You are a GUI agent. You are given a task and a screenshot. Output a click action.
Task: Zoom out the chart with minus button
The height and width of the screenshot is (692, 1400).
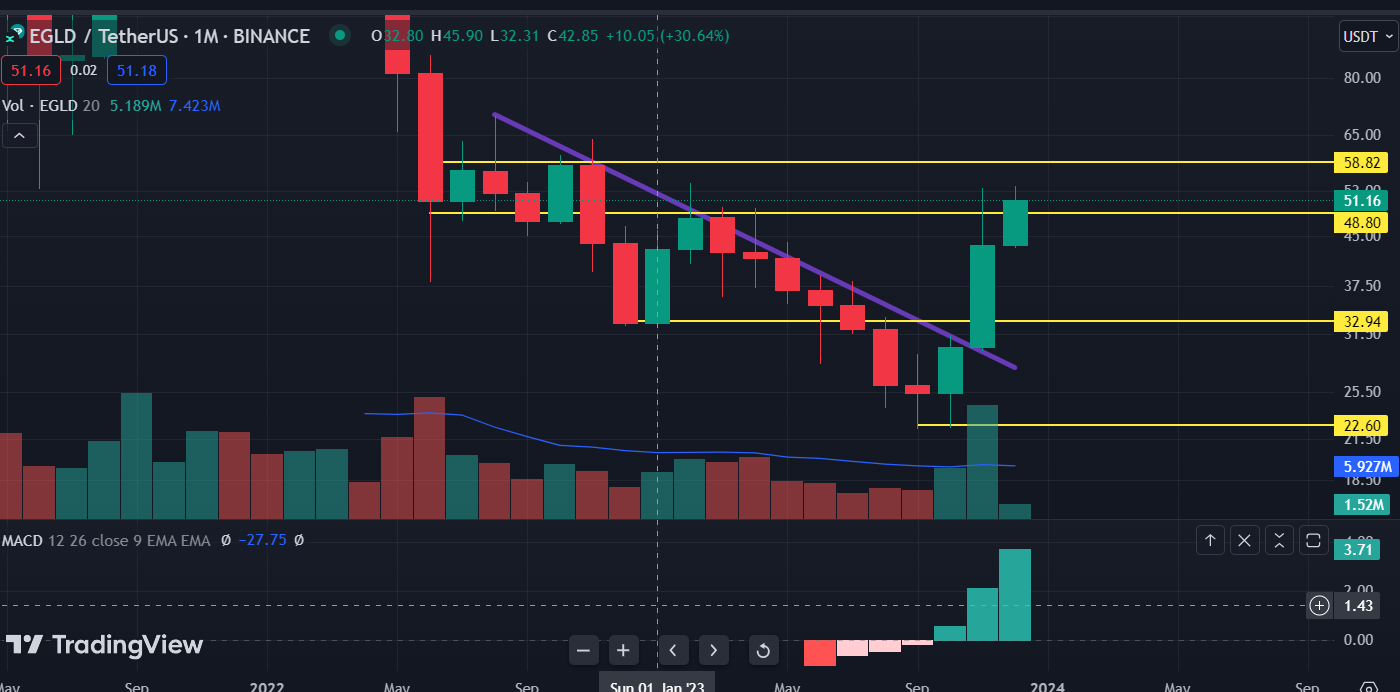click(x=584, y=651)
